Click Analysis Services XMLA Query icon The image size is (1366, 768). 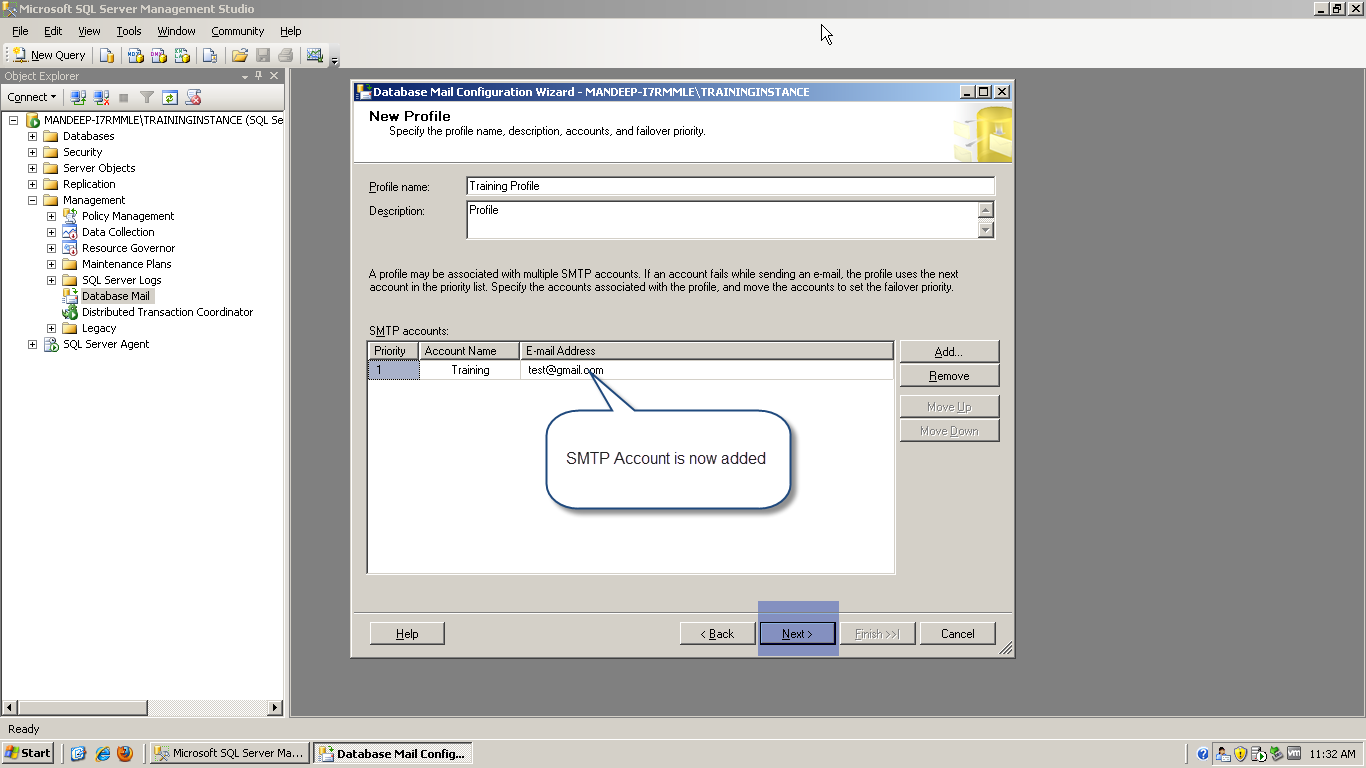pyautogui.click(x=180, y=55)
